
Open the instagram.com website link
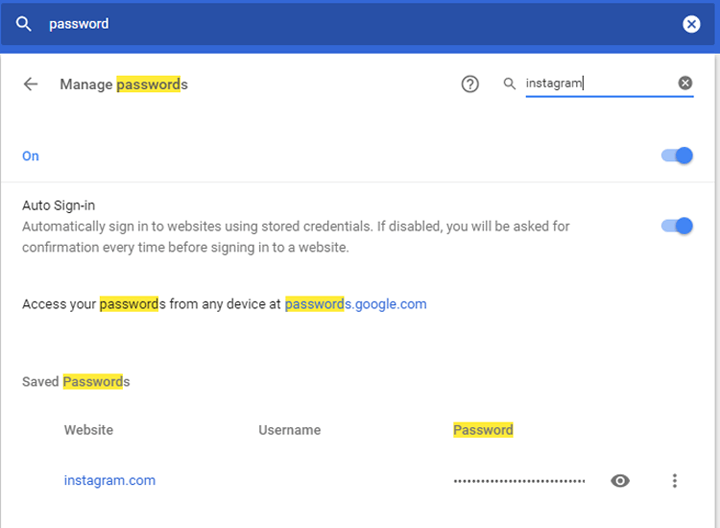pyautogui.click(x=110, y=480)
